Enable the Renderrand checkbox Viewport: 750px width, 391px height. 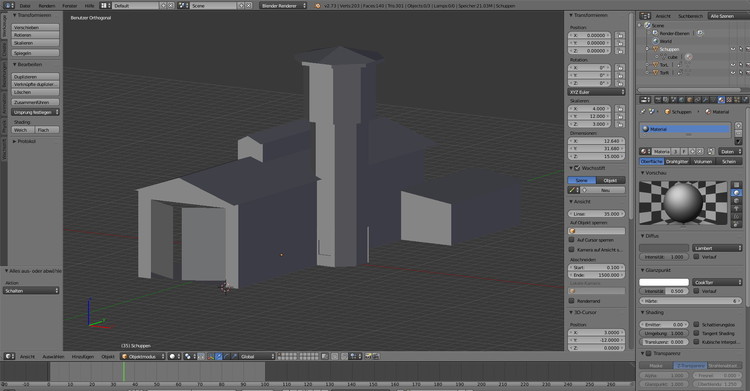[x=572, y=301]
